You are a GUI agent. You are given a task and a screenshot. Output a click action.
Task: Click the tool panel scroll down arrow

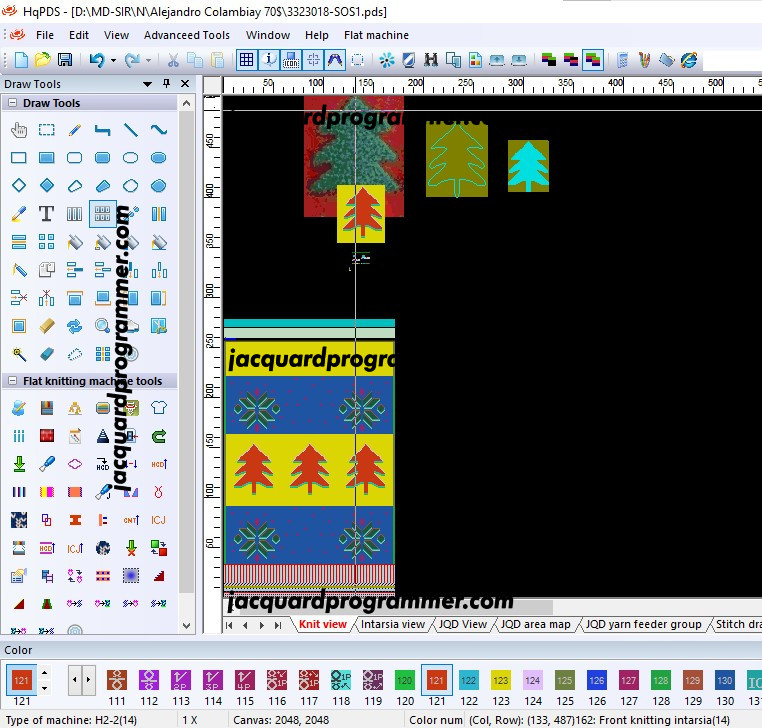point(187,626)
